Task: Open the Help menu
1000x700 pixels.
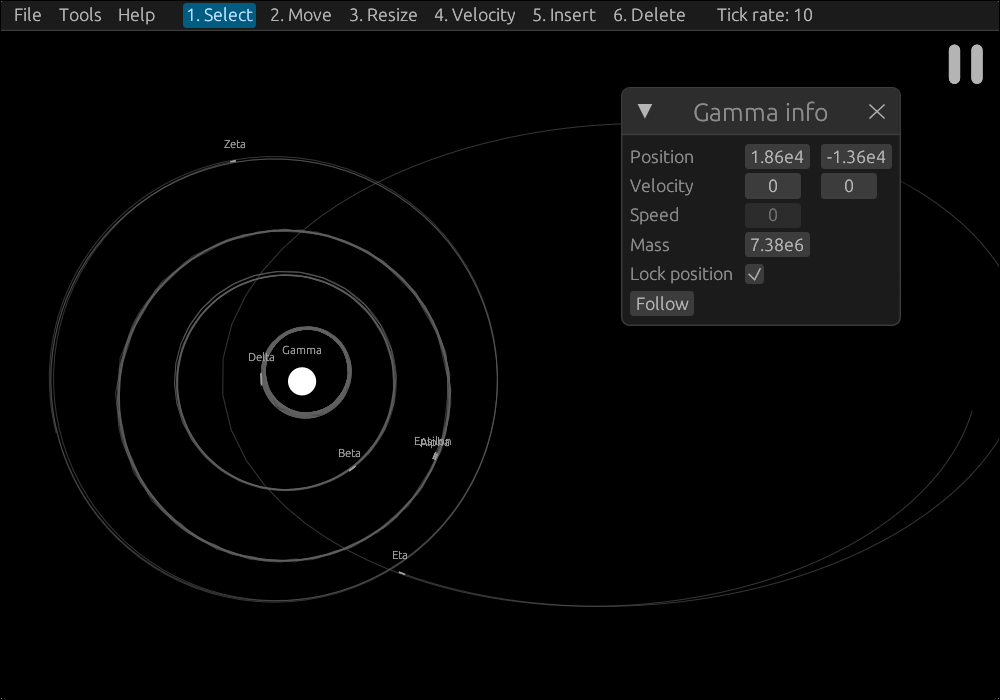Action: 136,15
